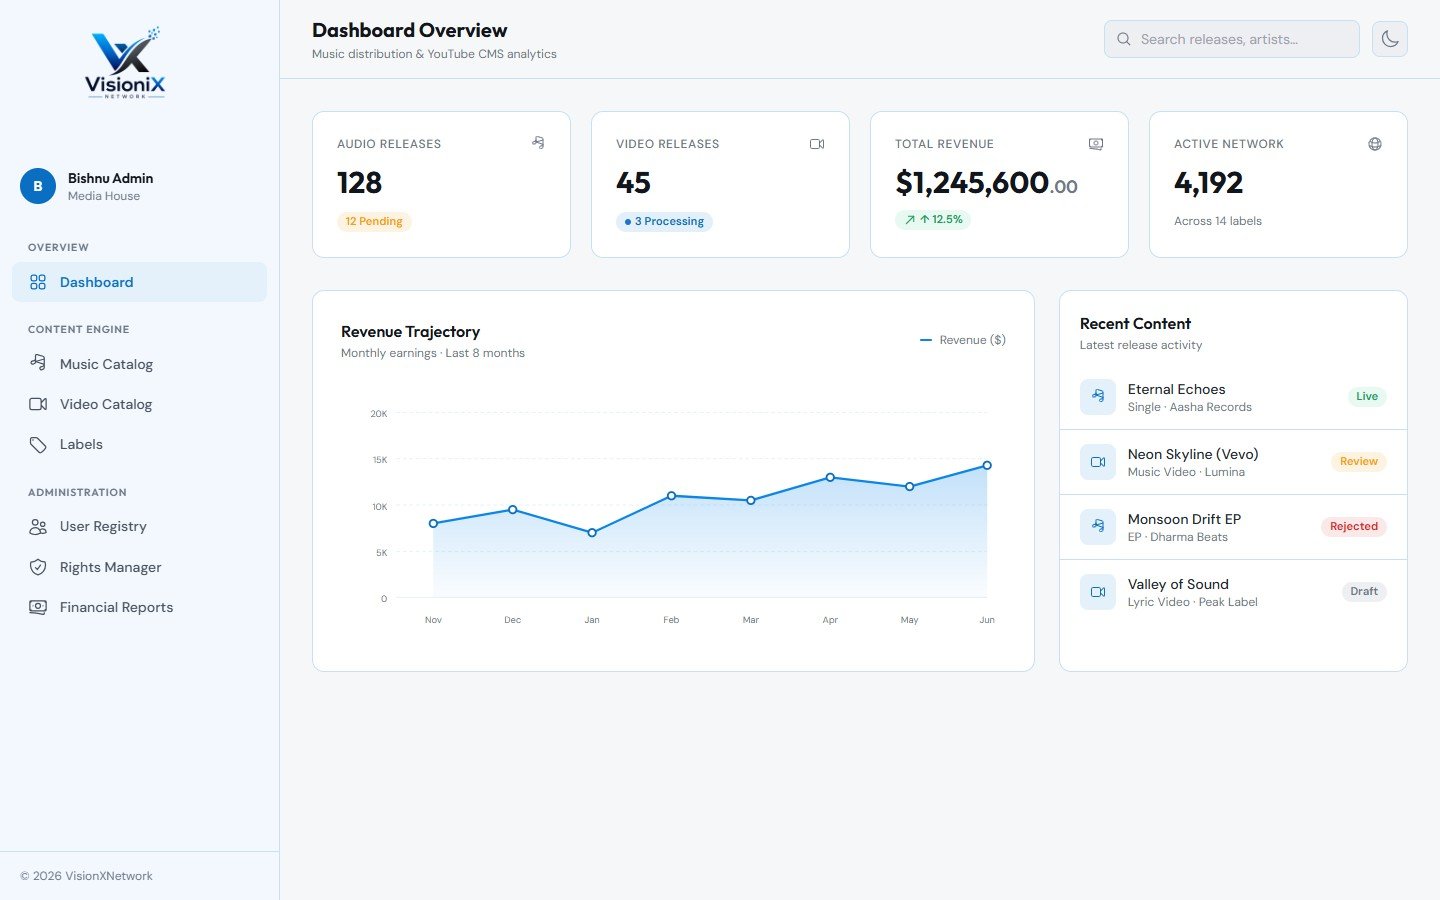The width and height of the screenshot is (1440, 900).
Task: Click the Audio Releases card music icon
Action: click(538, 143)
